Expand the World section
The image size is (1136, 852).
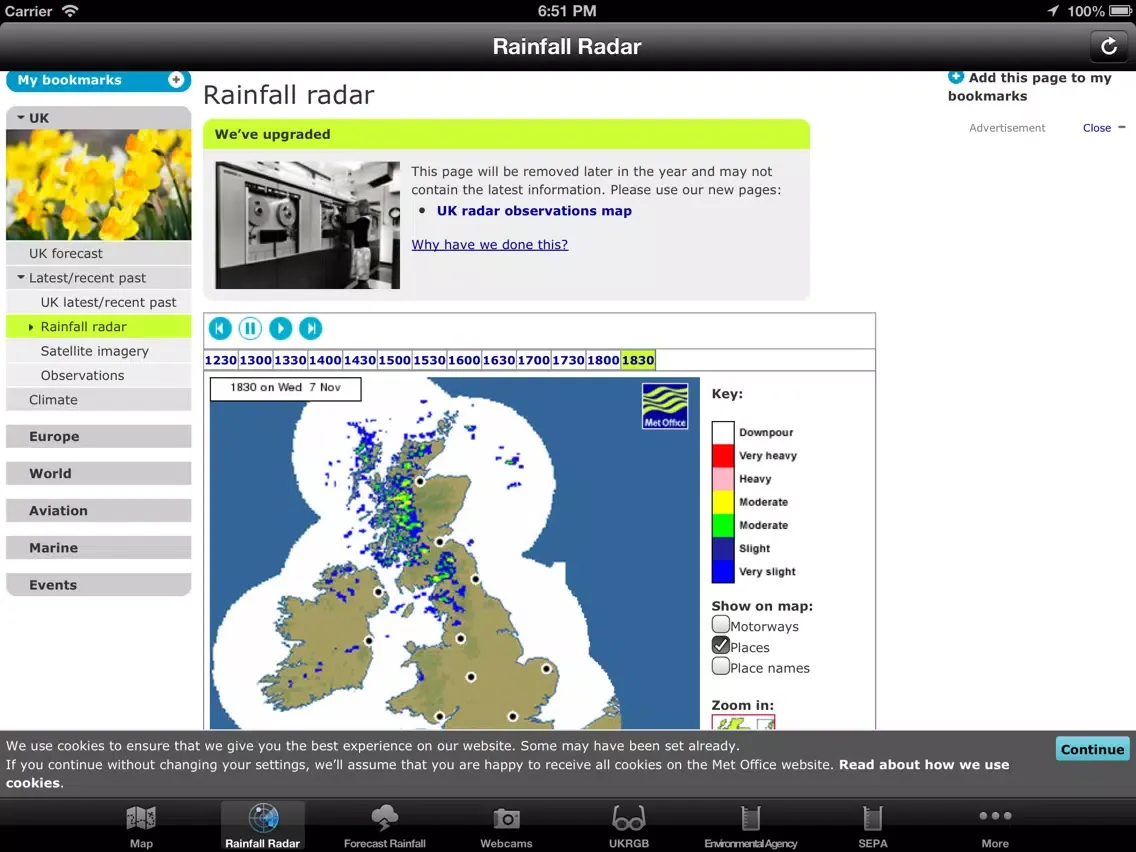[x=99, y=473]
